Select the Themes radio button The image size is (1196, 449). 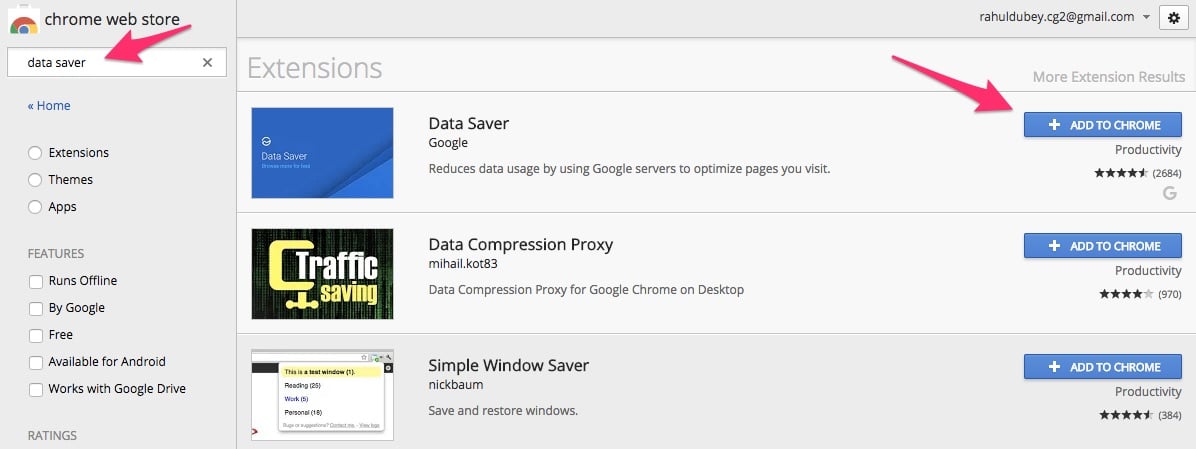point(35,180)
